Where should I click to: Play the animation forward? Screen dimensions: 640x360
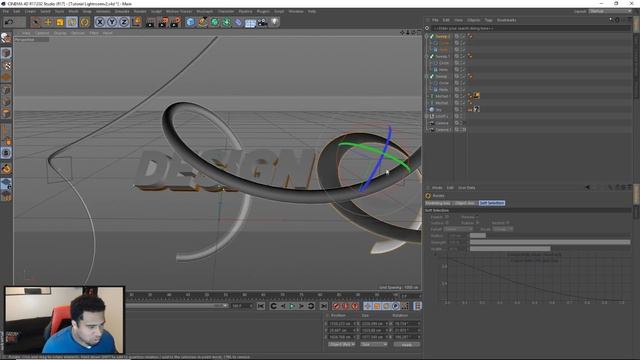pyautogui.click(x=292, y=306)
